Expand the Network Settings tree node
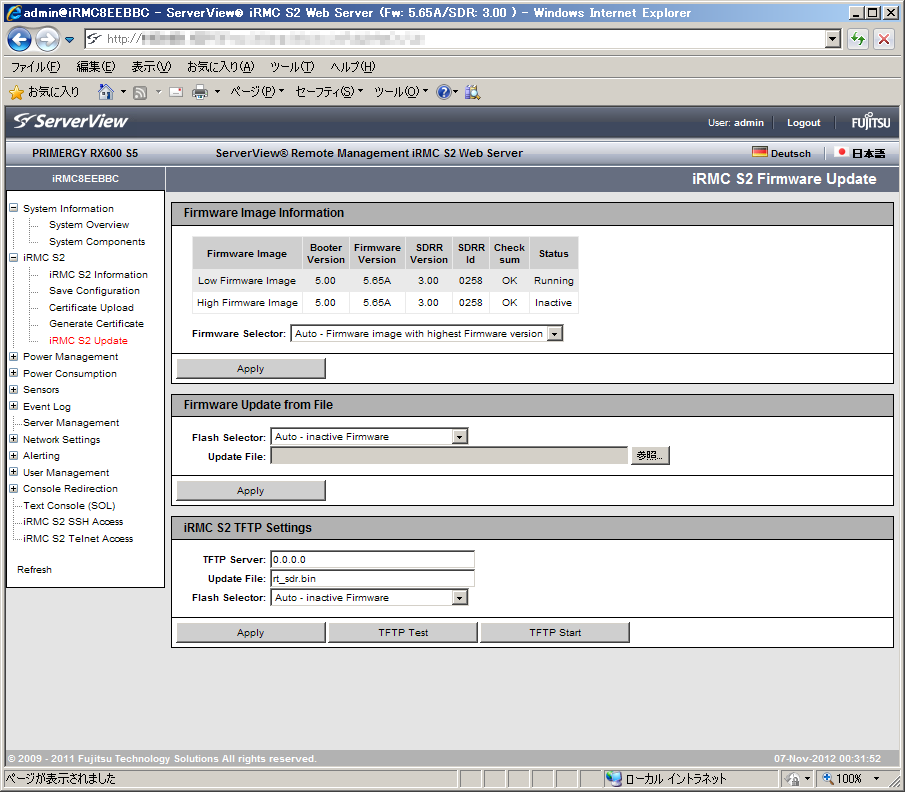This screenshot has width=905, height=792. (x=14, y=440)
